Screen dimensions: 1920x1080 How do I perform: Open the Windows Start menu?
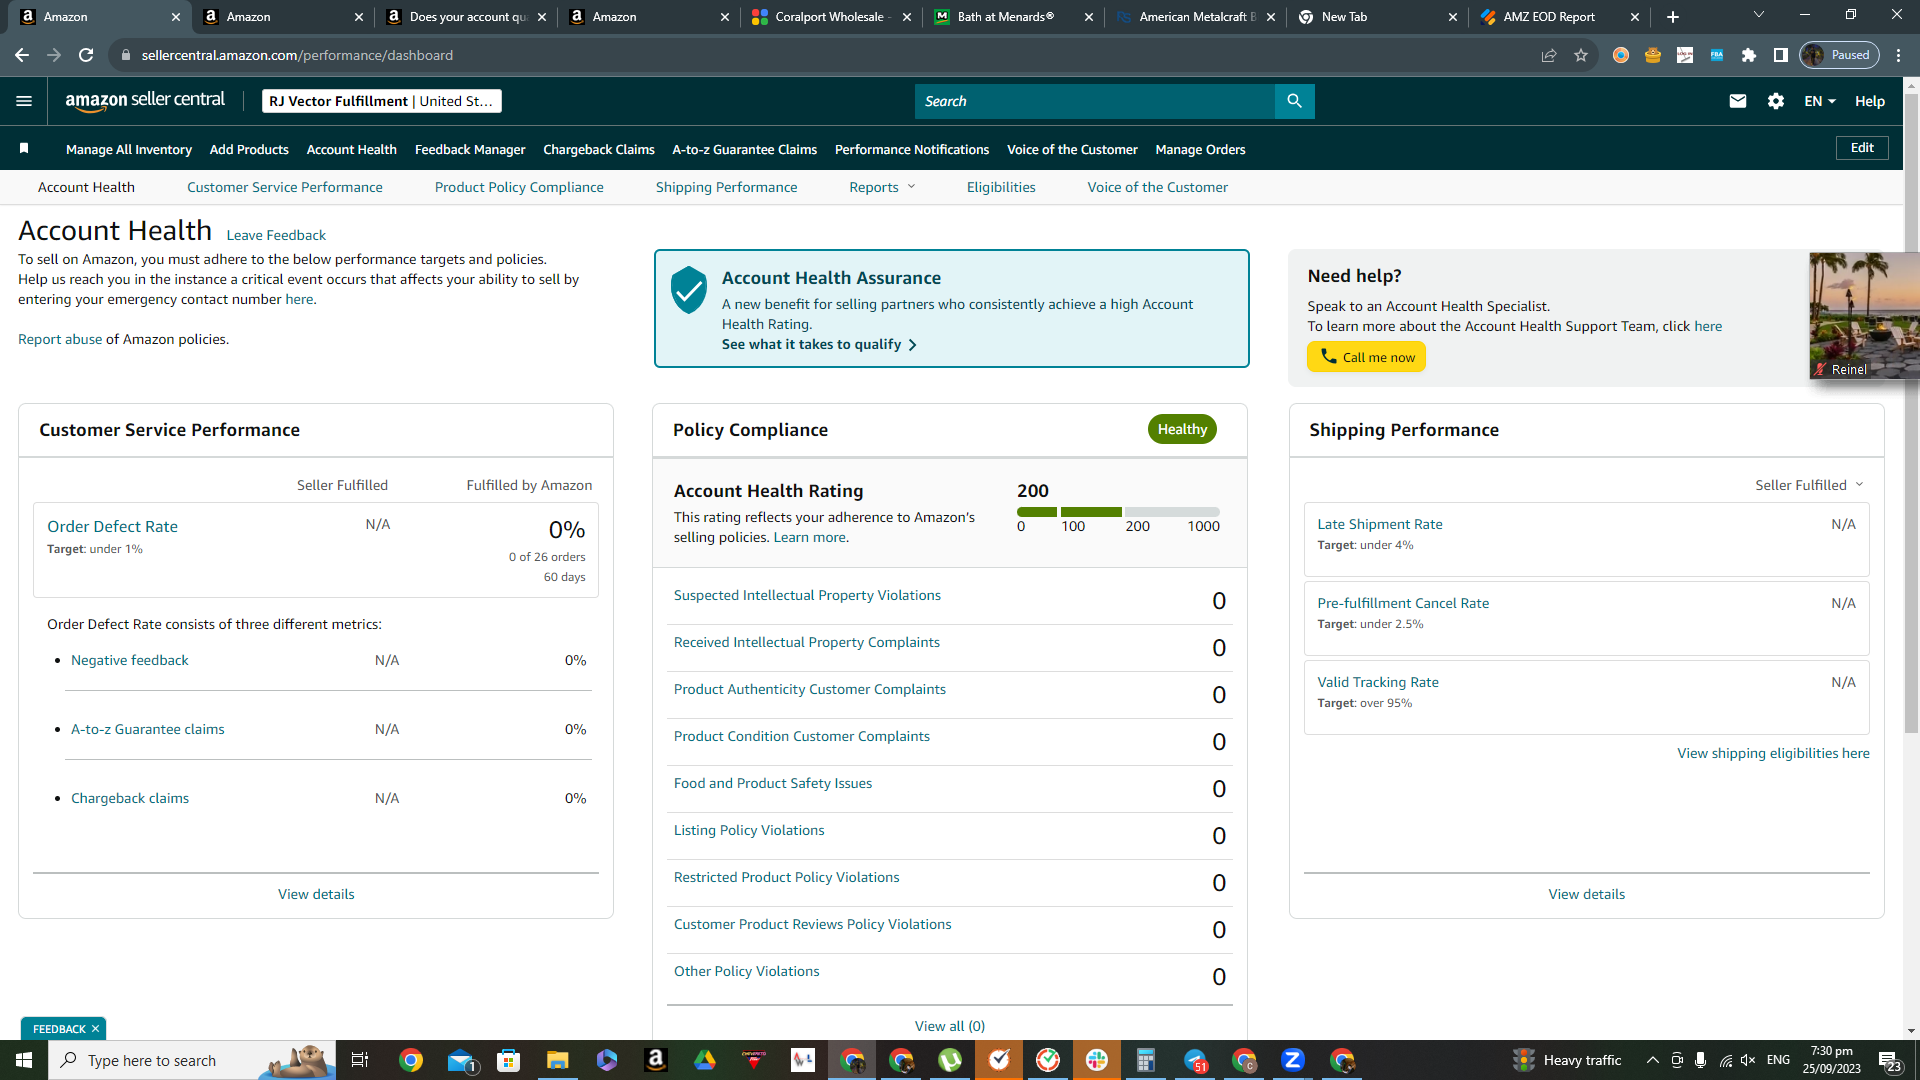(x=24, y=1060)
